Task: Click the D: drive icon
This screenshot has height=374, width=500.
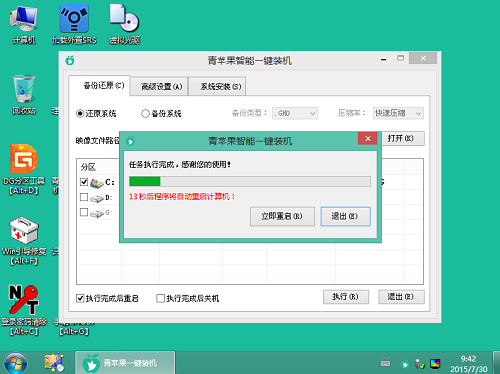Action: point(96,198)
